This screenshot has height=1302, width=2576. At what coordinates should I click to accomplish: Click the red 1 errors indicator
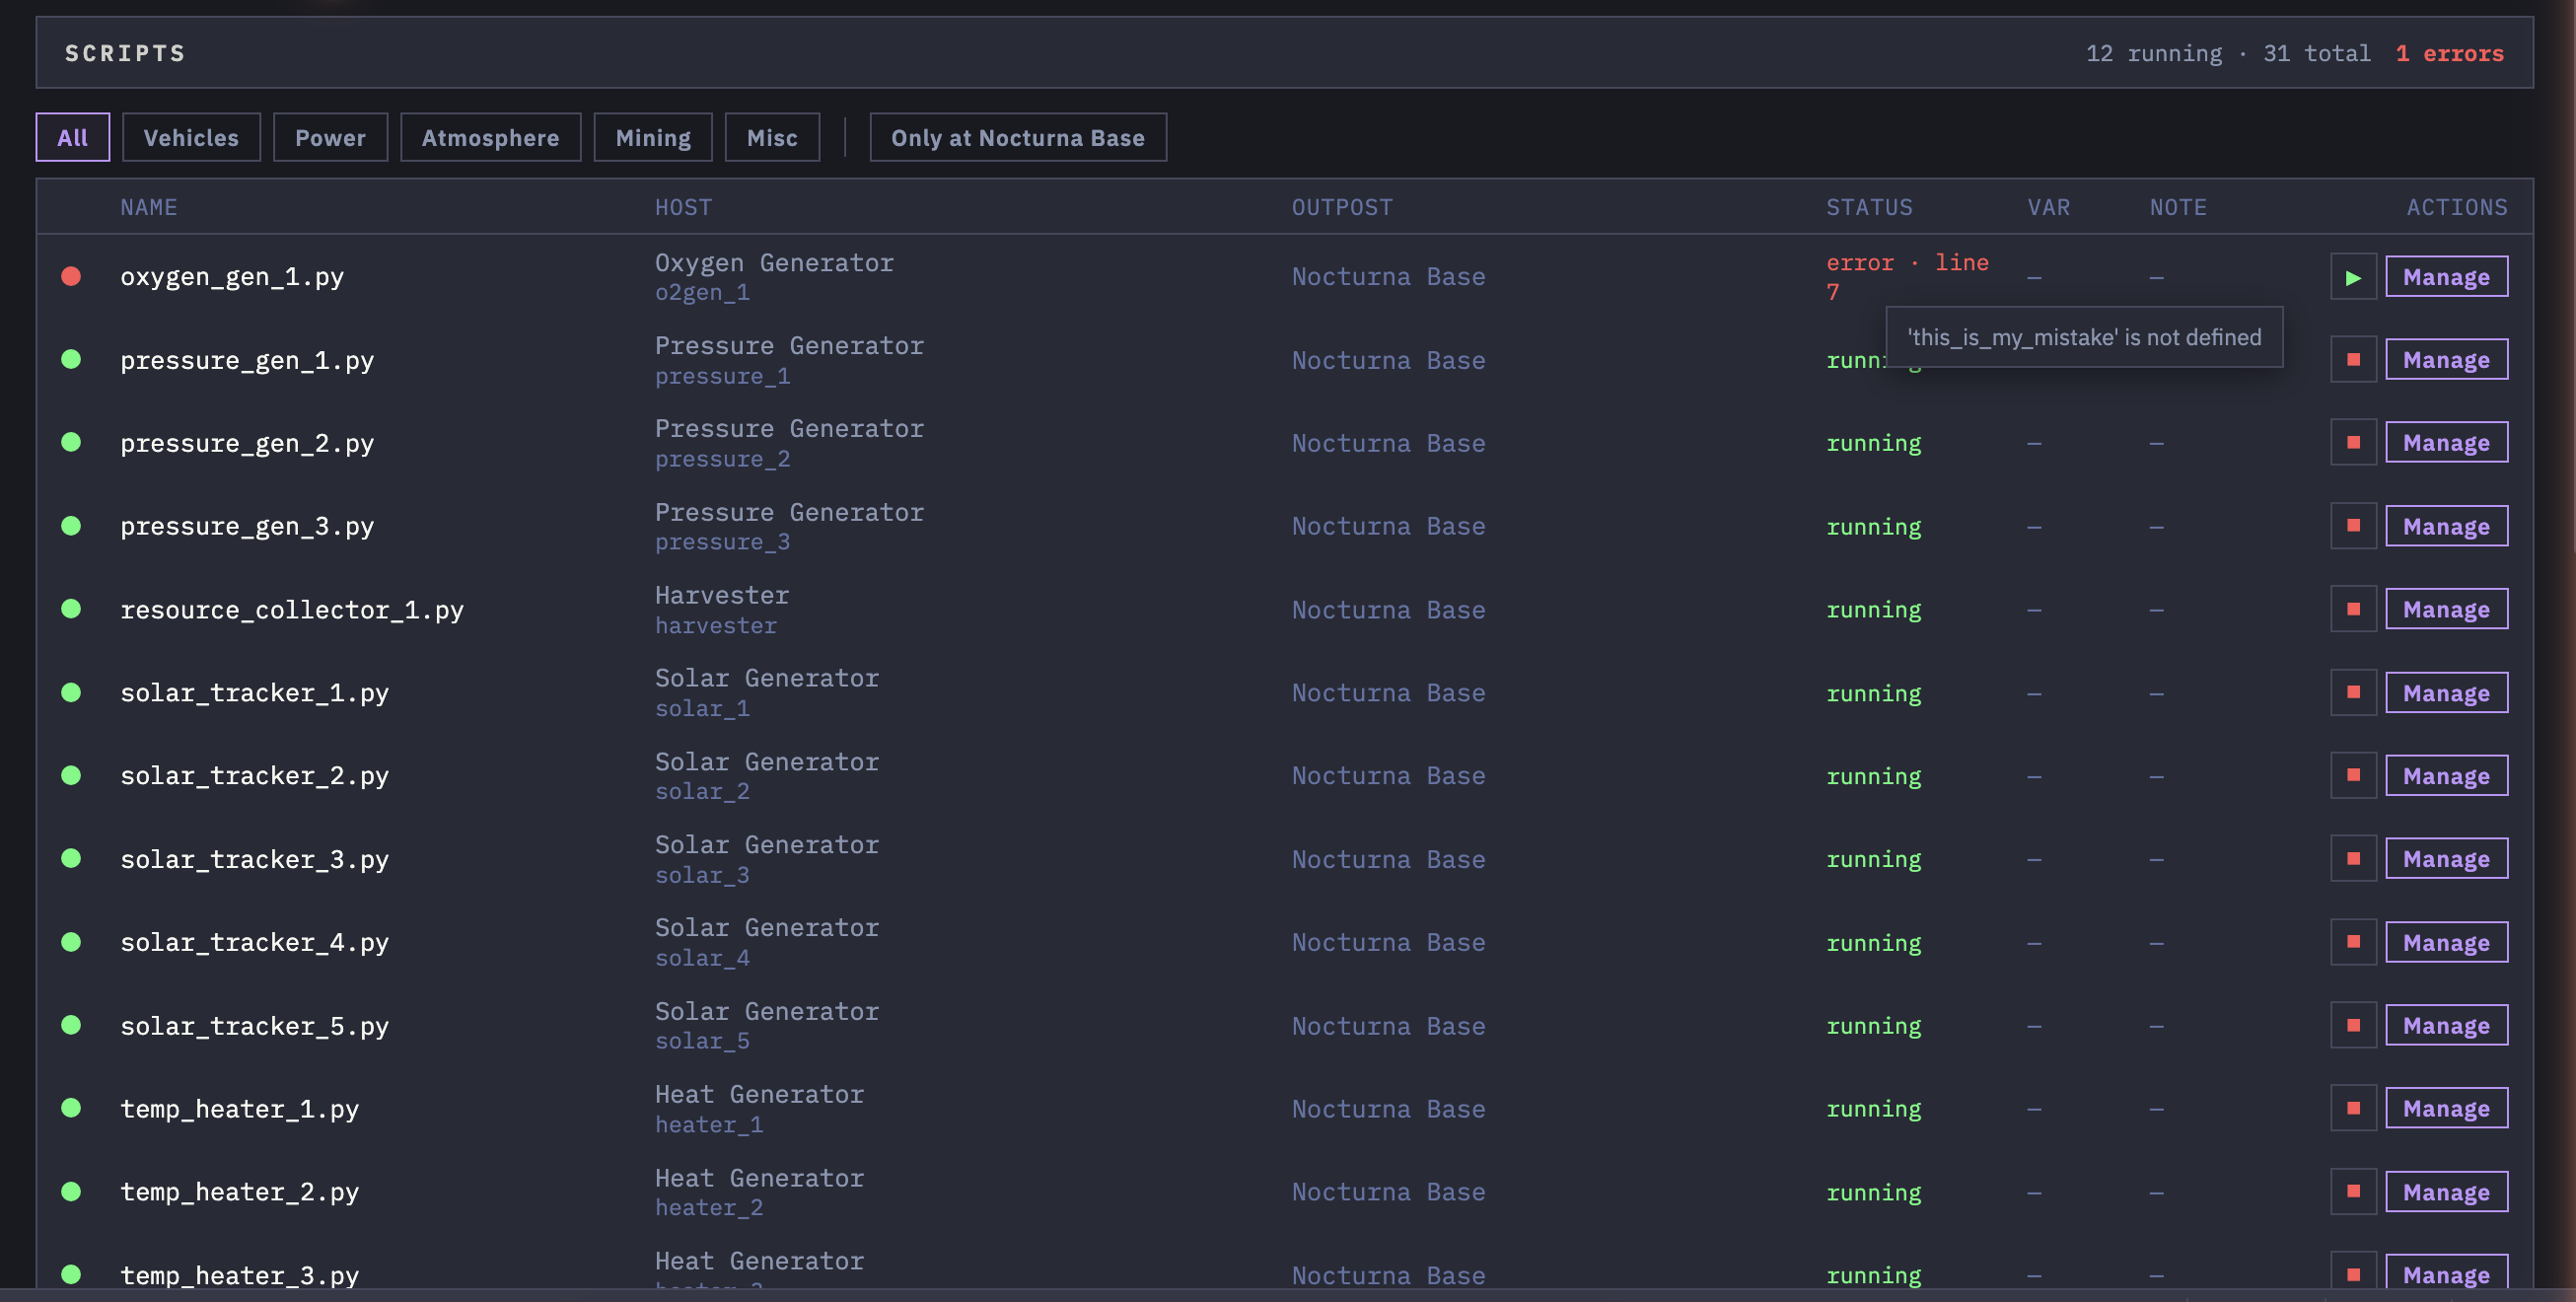pyautogui.click(x=2449, y=54)
